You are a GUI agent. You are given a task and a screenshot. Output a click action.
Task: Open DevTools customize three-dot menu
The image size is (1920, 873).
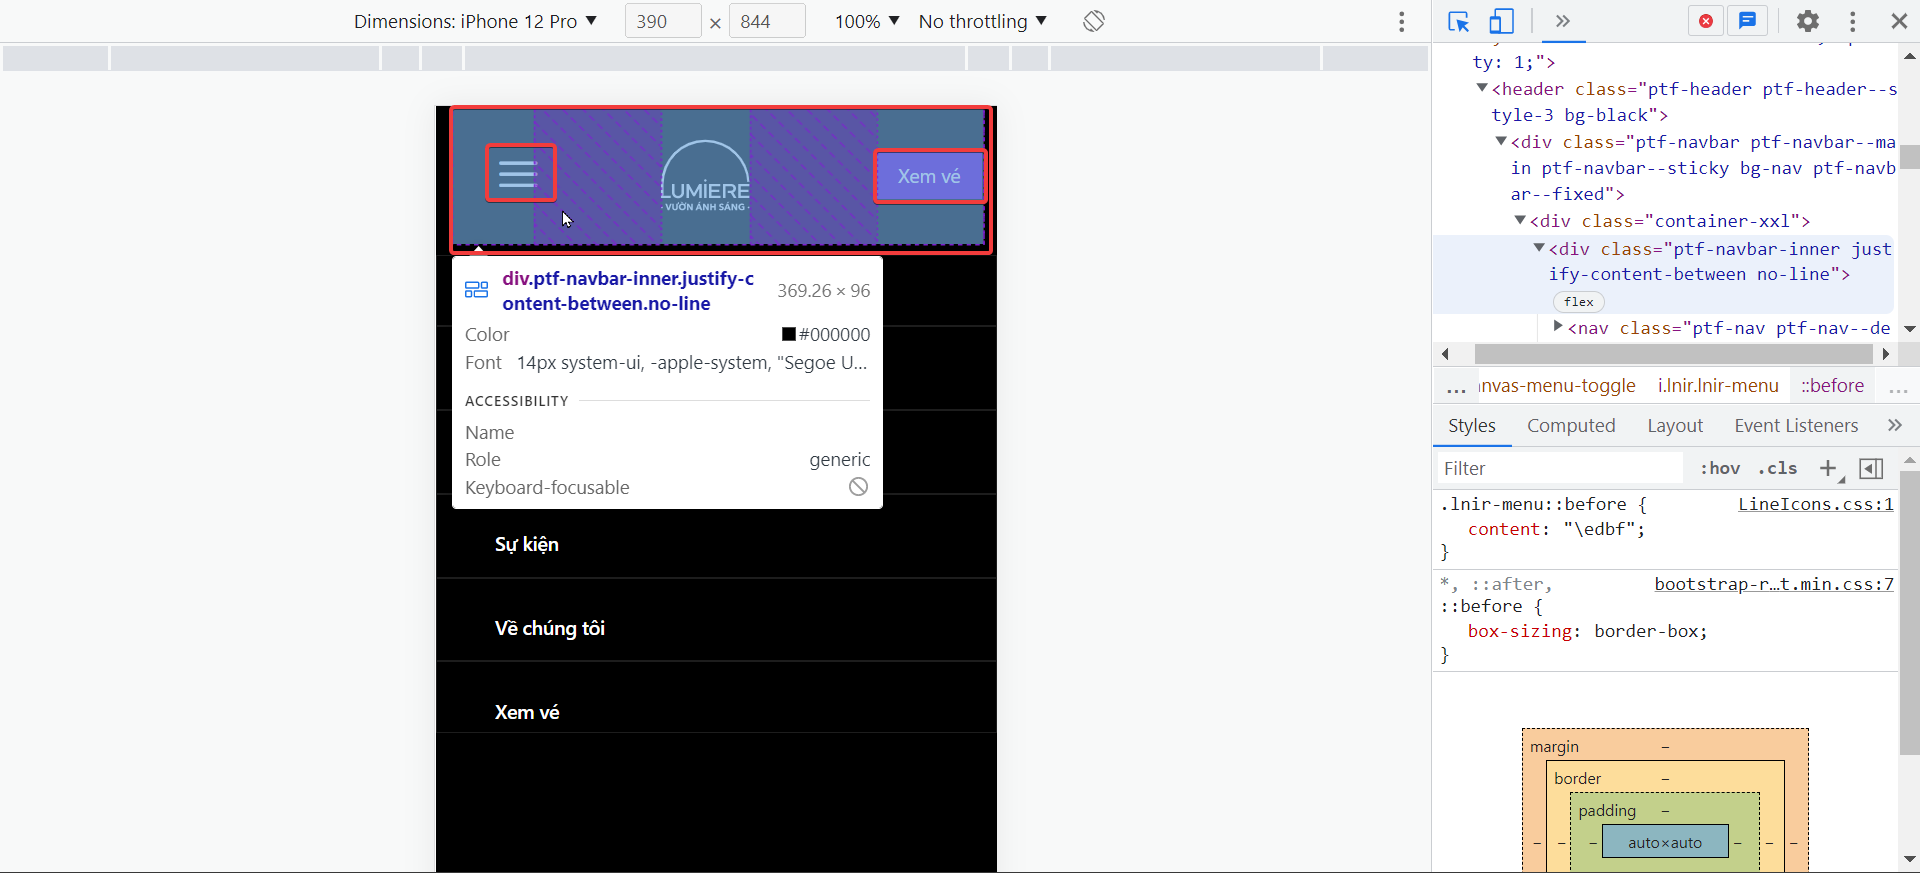(1853, 21)
